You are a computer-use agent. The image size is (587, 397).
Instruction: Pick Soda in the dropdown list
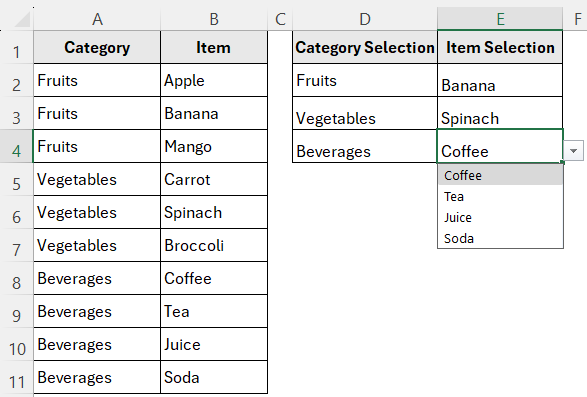tap(500, 239)
